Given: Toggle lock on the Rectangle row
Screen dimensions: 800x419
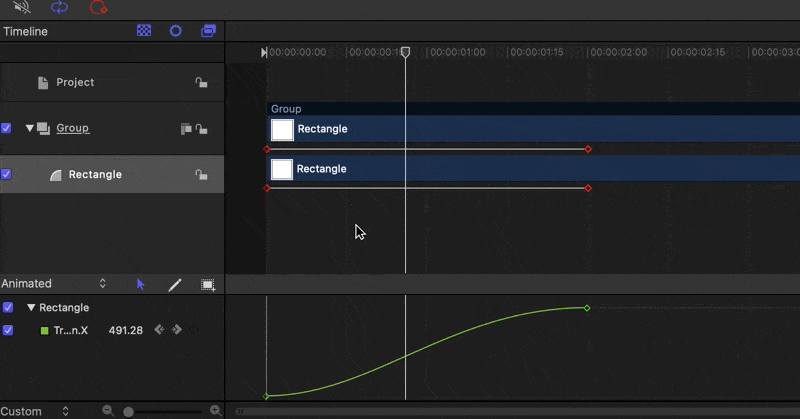Looking at the screenshot, I should (202, 175).
